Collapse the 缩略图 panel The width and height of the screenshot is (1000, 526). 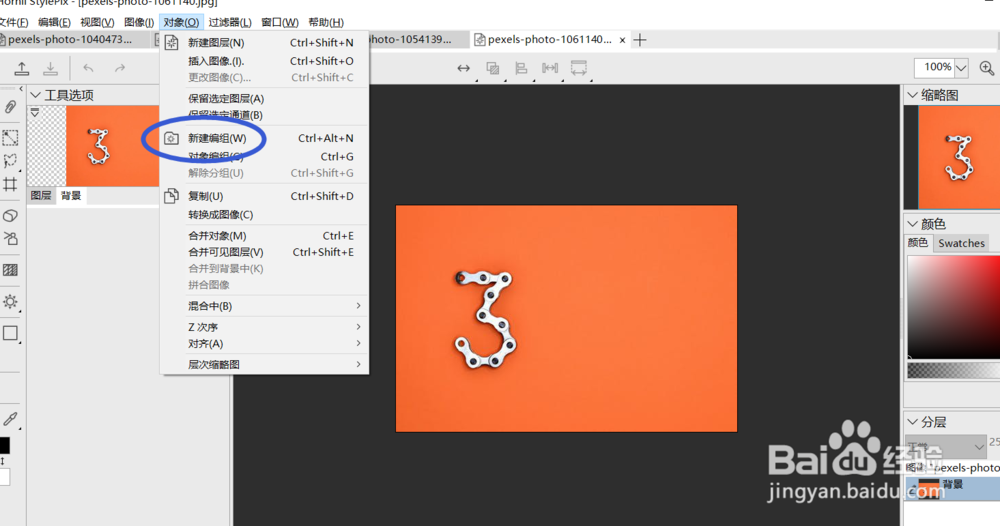913,95
